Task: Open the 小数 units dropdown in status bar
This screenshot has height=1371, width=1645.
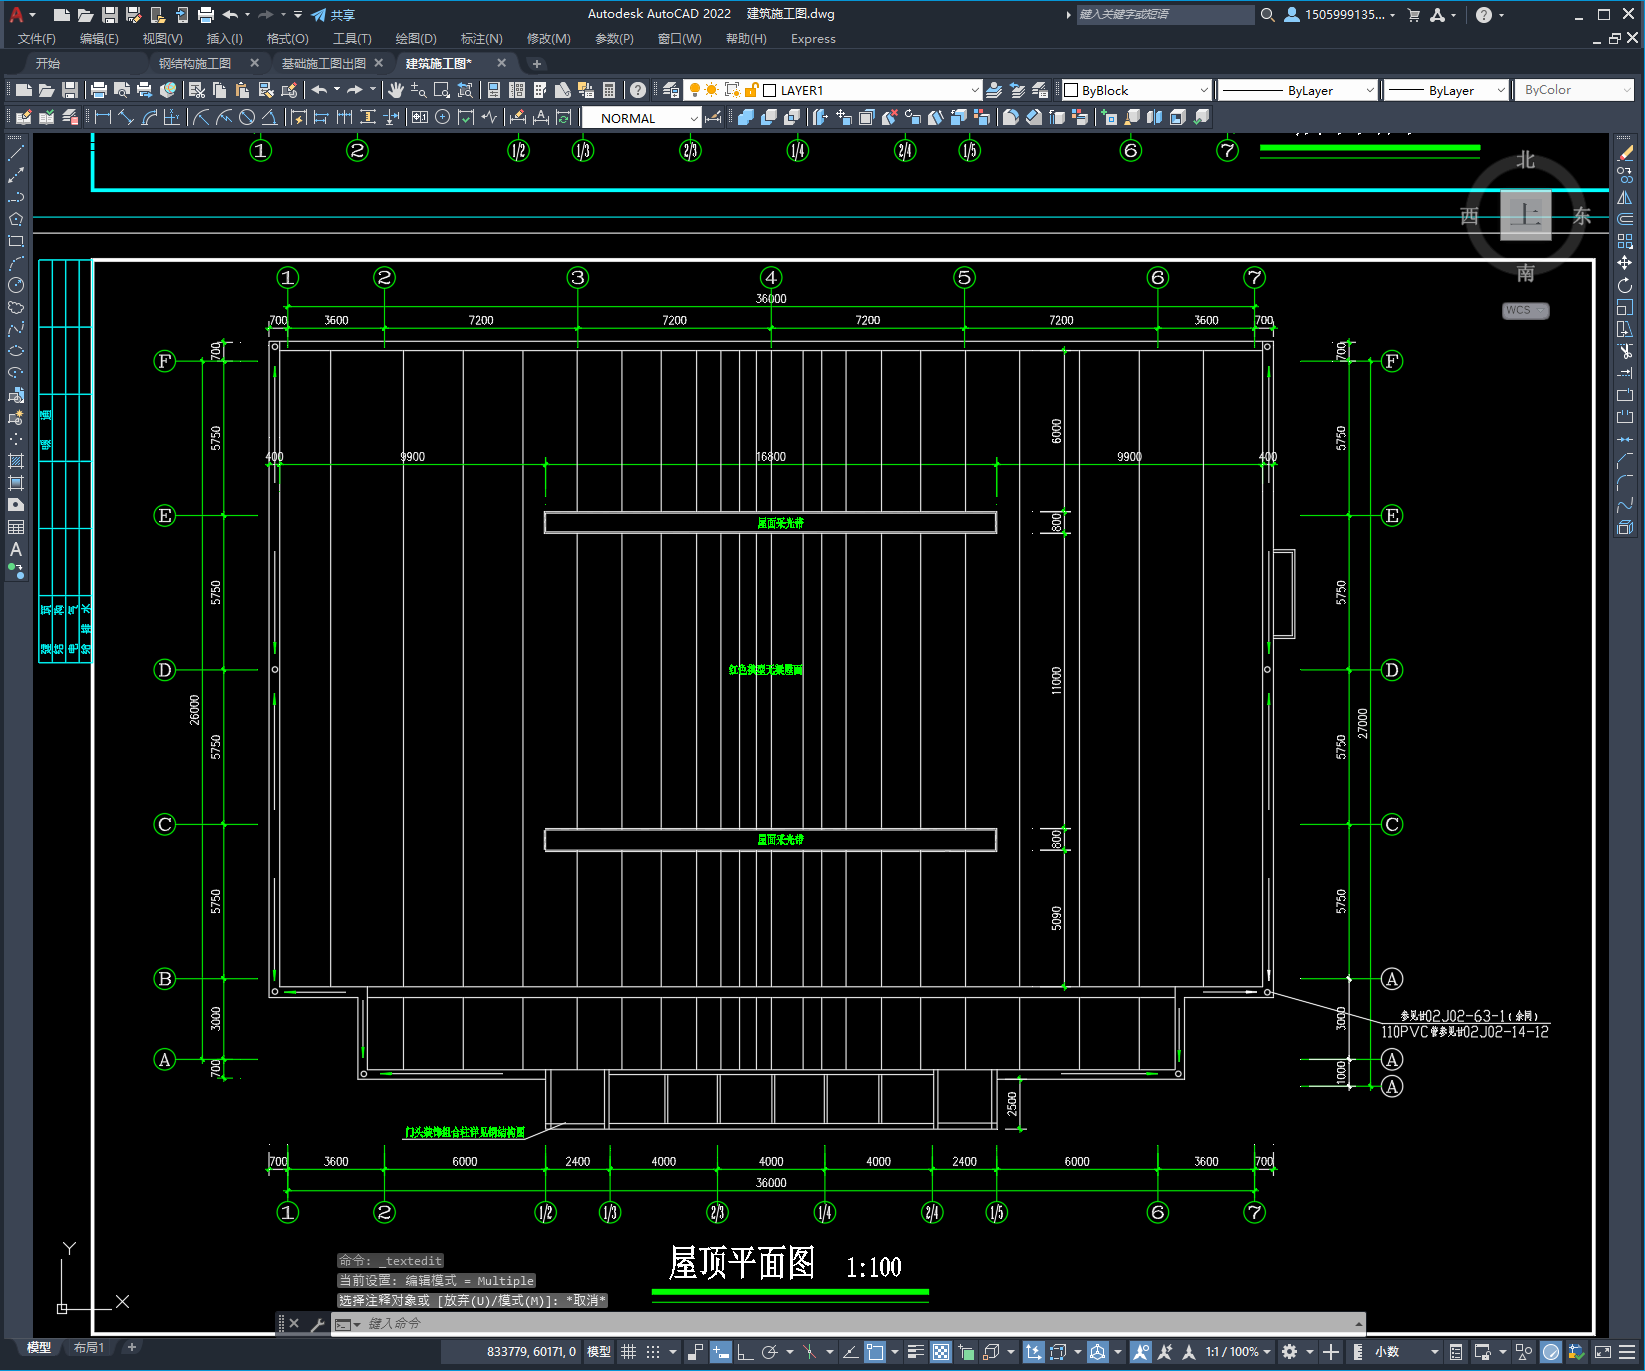Action: [1406, 1352]
